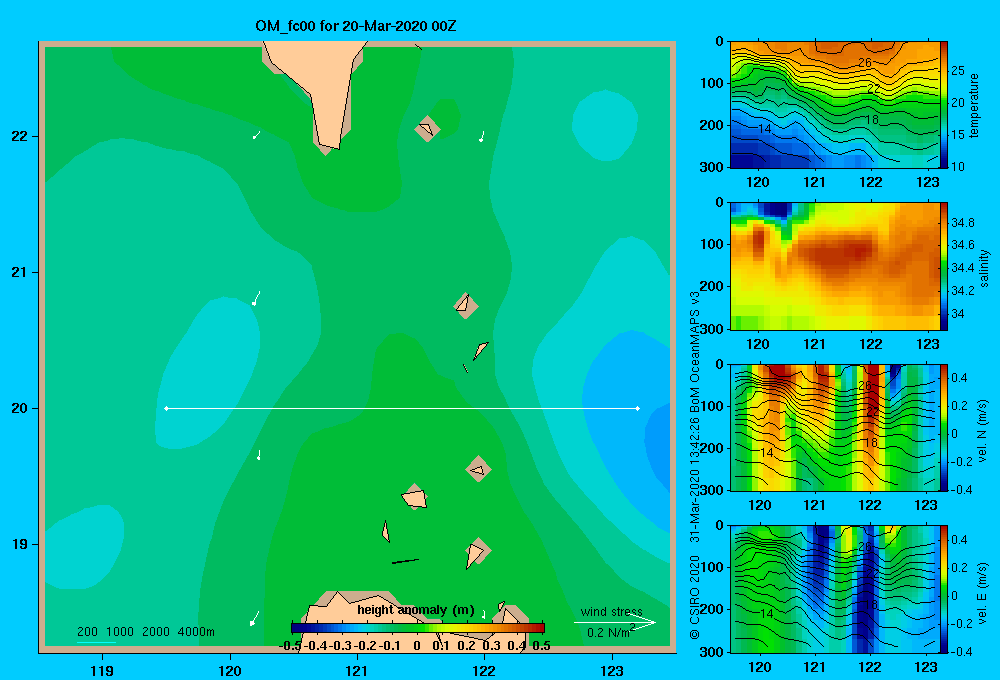Image resolution: width=1000 pixels, height=680 pixels.
Task: Open the temperature section plot
Action: (x=835, y=105)
